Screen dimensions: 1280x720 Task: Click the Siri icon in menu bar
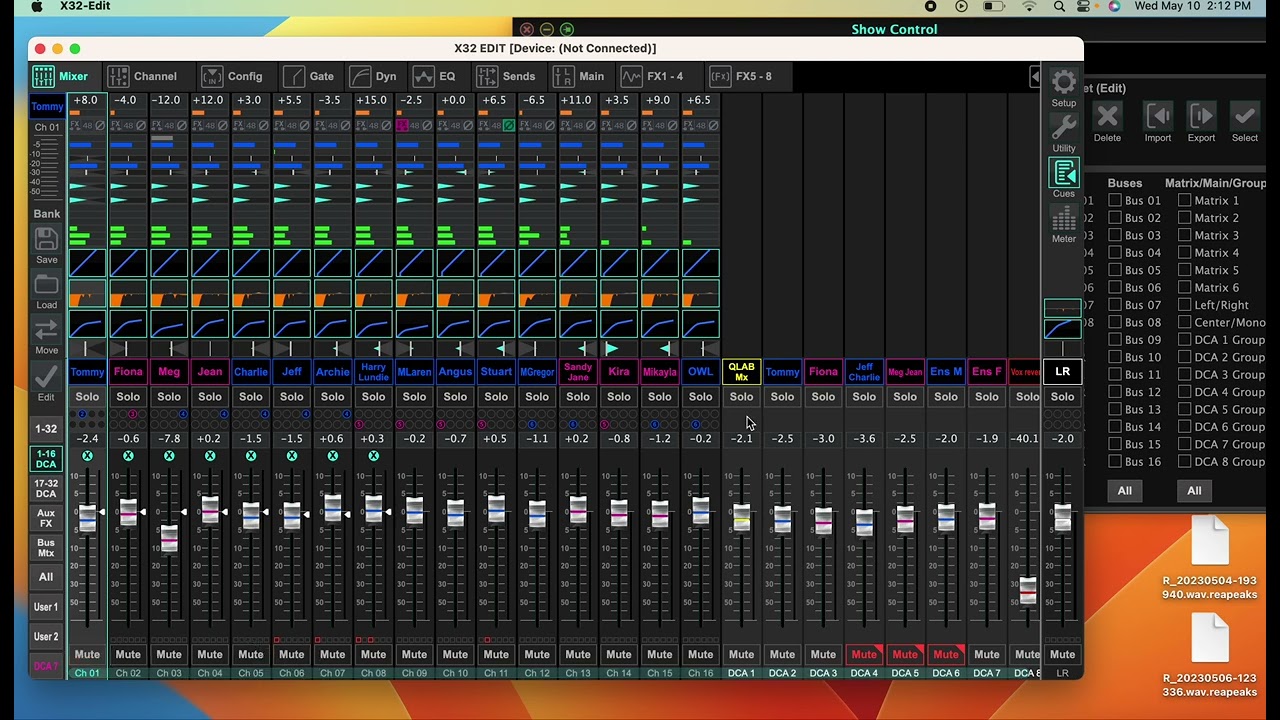coord(1114,7)
